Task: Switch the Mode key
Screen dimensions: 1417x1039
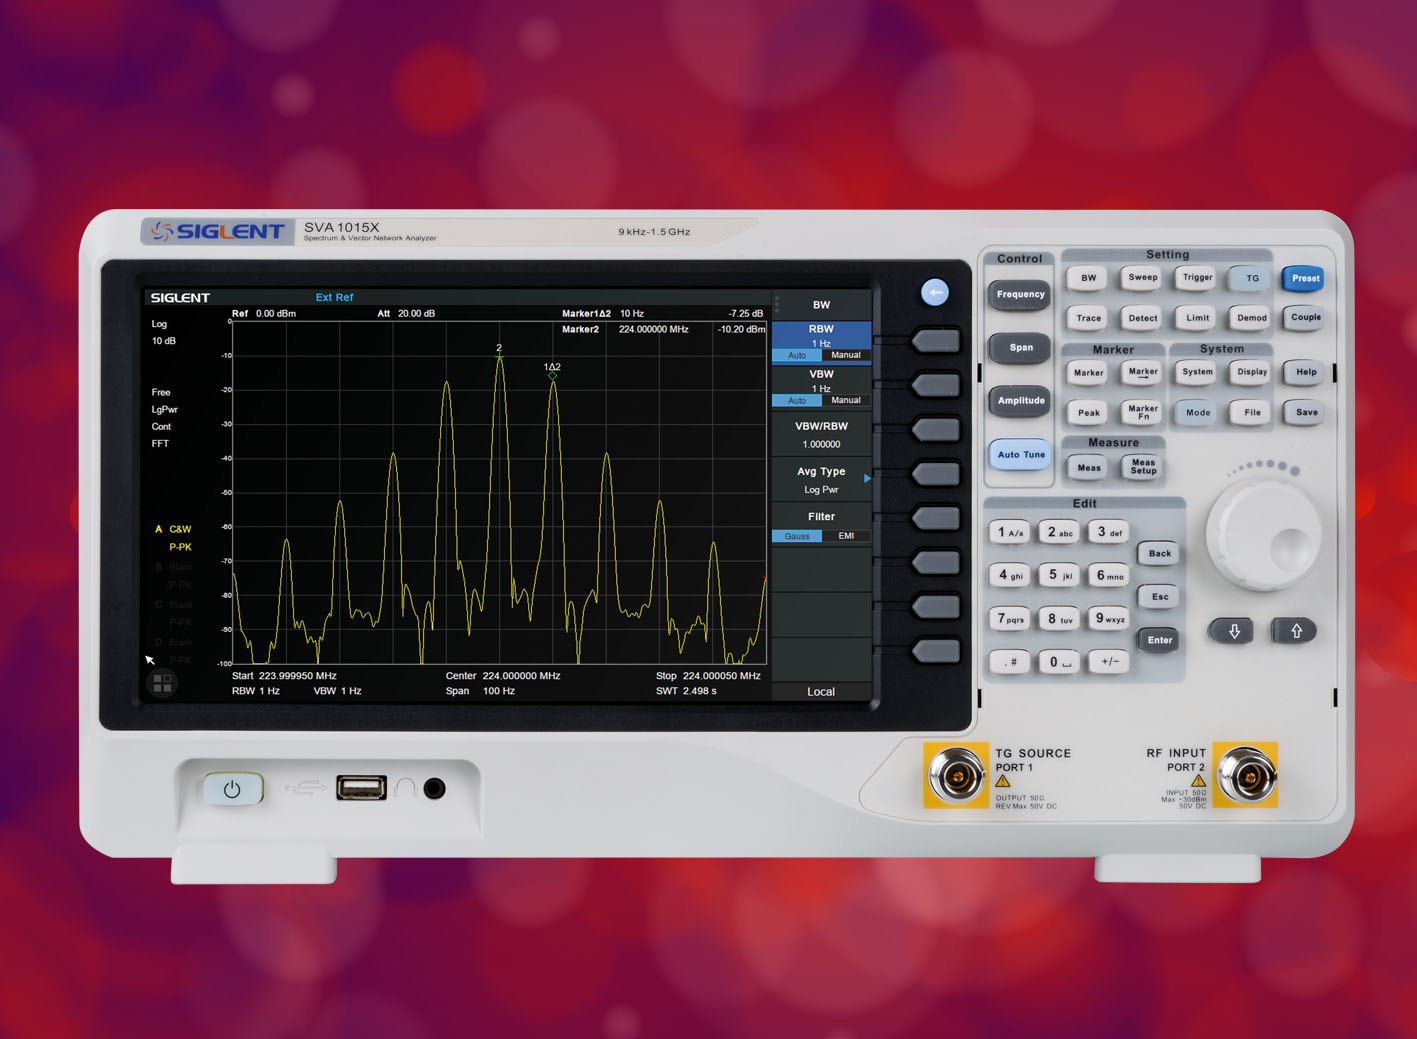Action: (1197, 412)
